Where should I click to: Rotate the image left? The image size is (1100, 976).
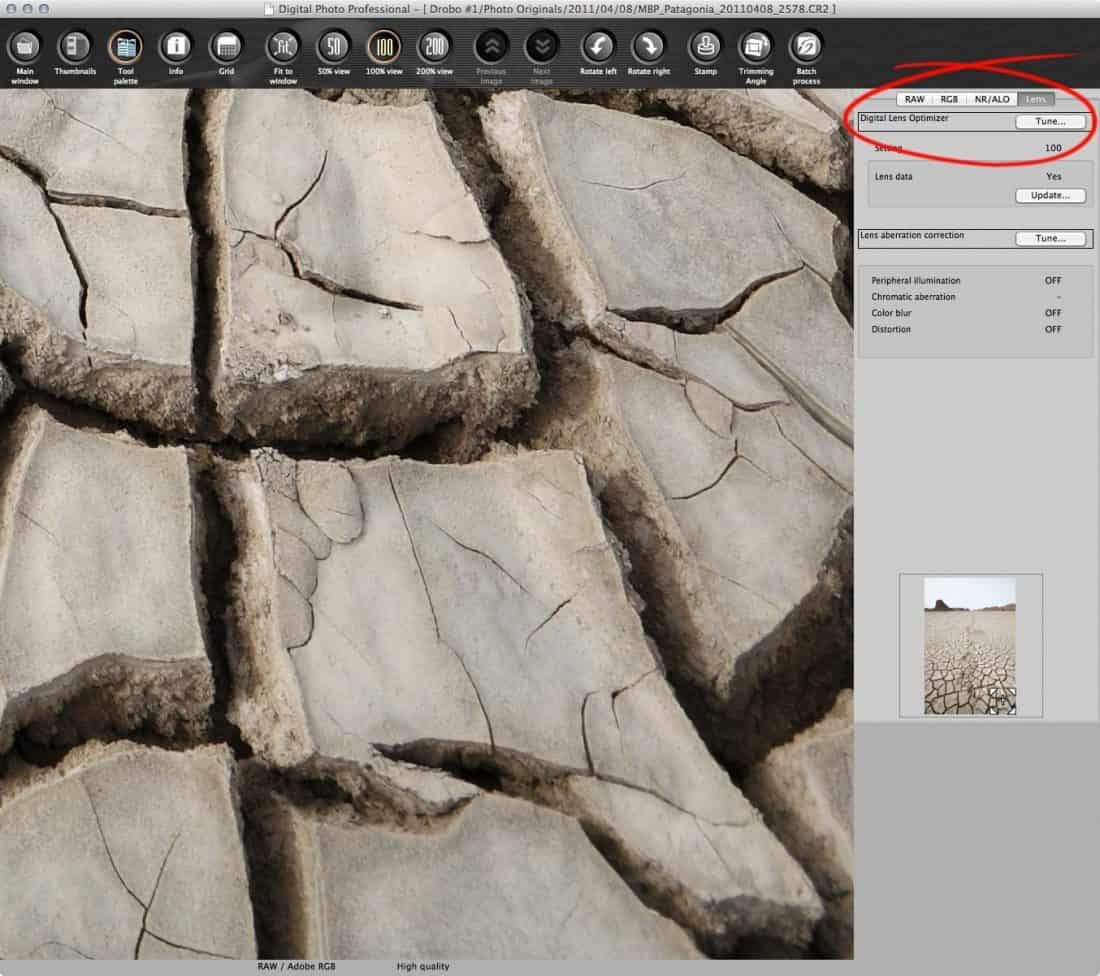point(597,47)
